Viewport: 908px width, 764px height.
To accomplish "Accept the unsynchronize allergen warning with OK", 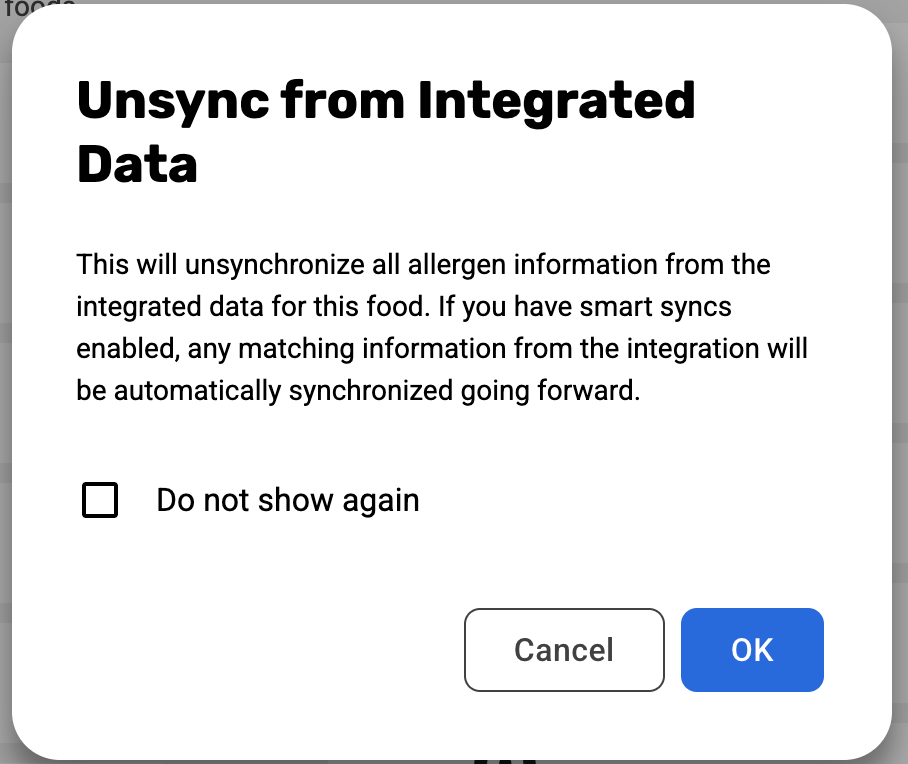I will (752, 650).
